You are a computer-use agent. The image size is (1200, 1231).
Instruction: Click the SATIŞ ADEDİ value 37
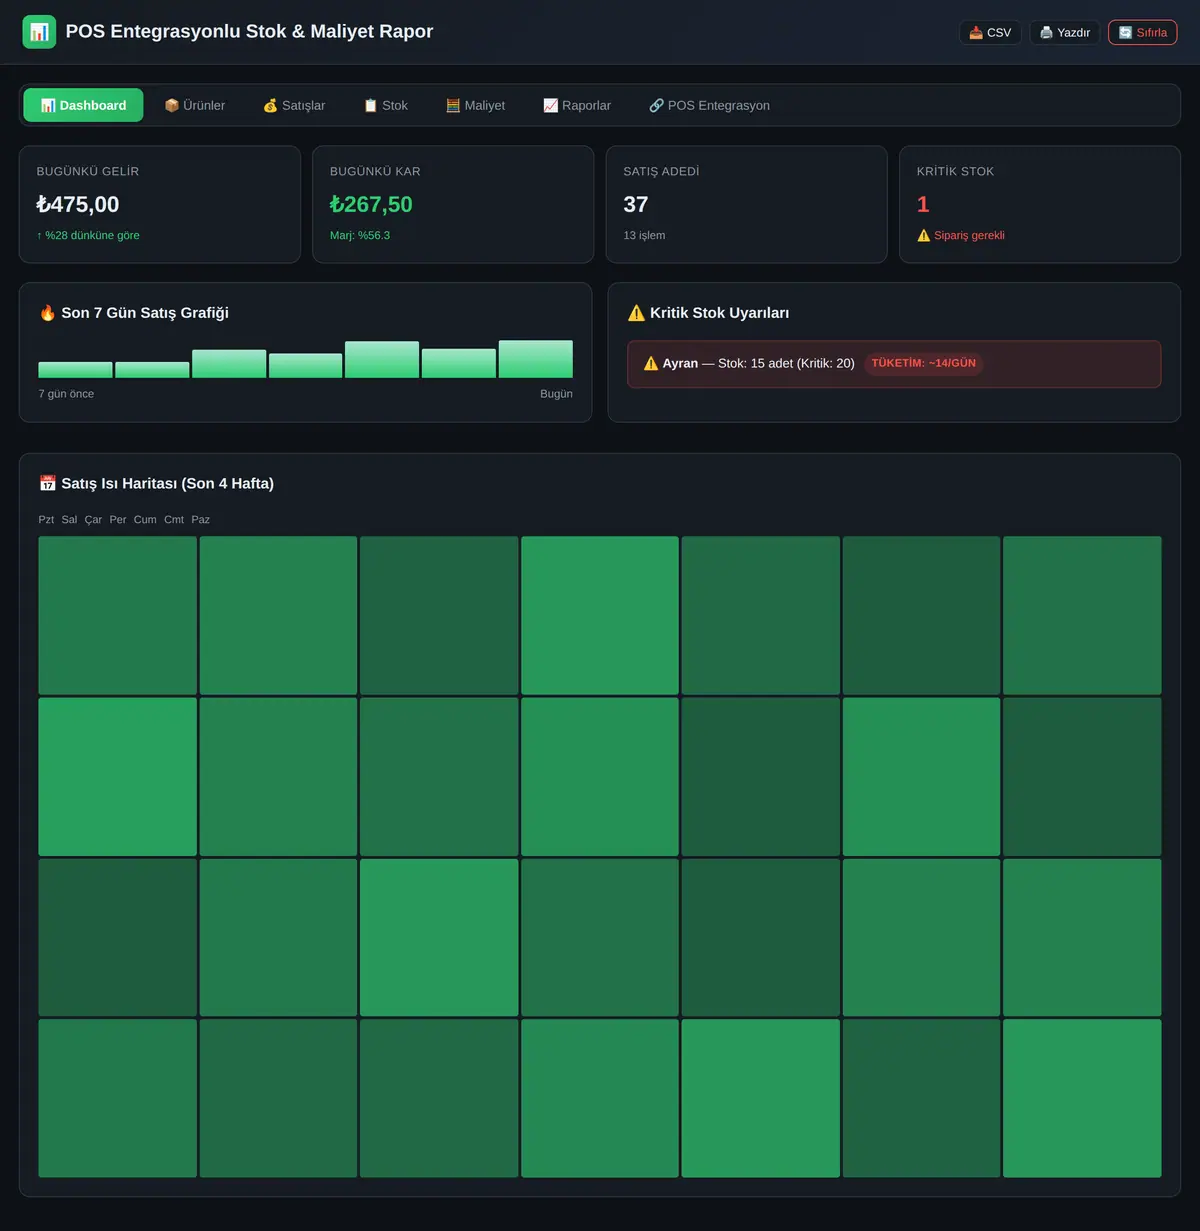pyautogui.click(x=636, y=205)
